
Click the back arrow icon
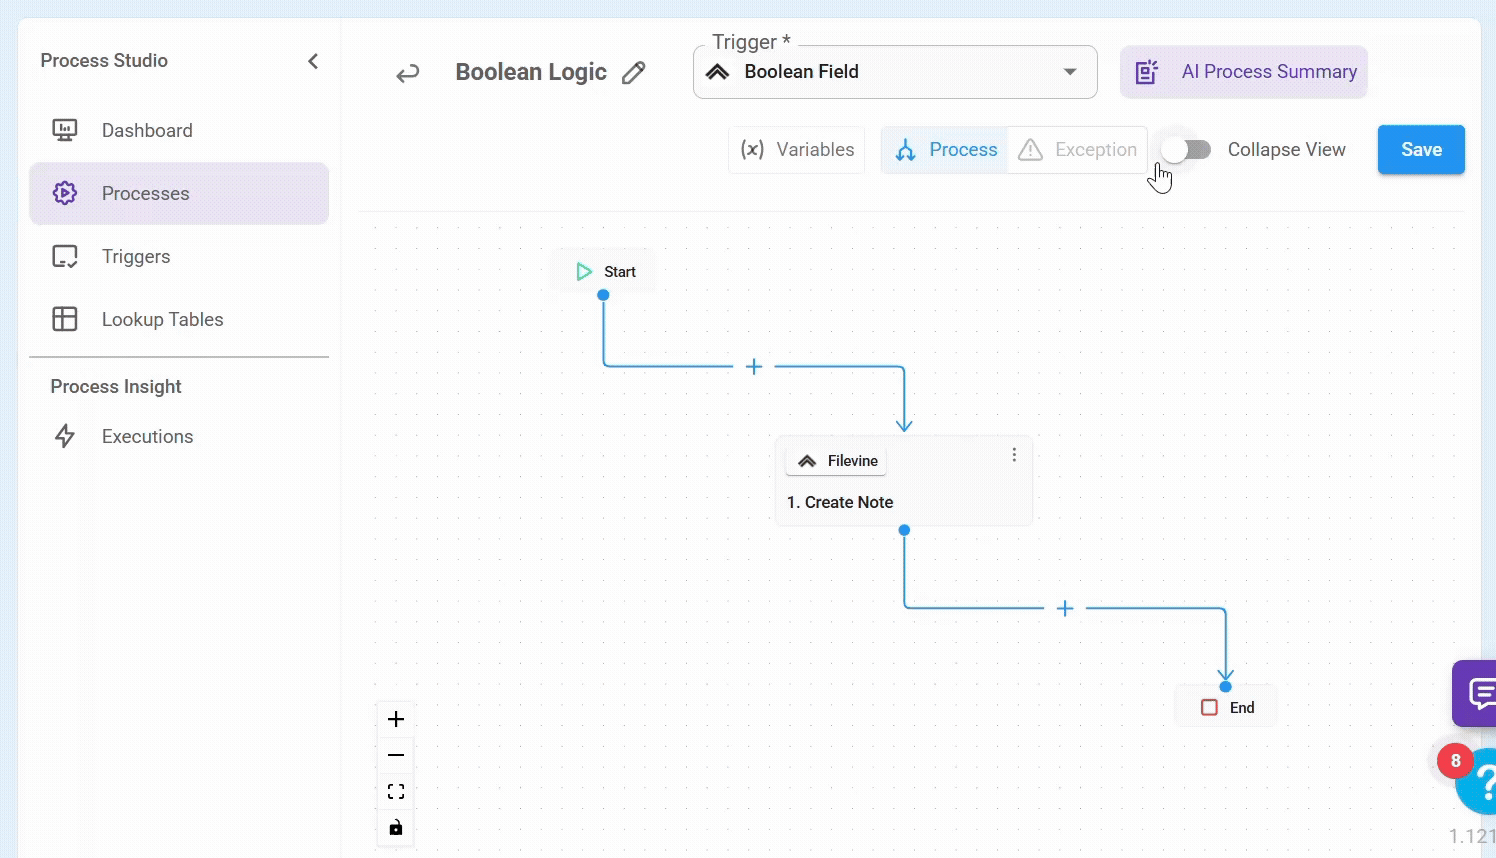pos(407,73)
